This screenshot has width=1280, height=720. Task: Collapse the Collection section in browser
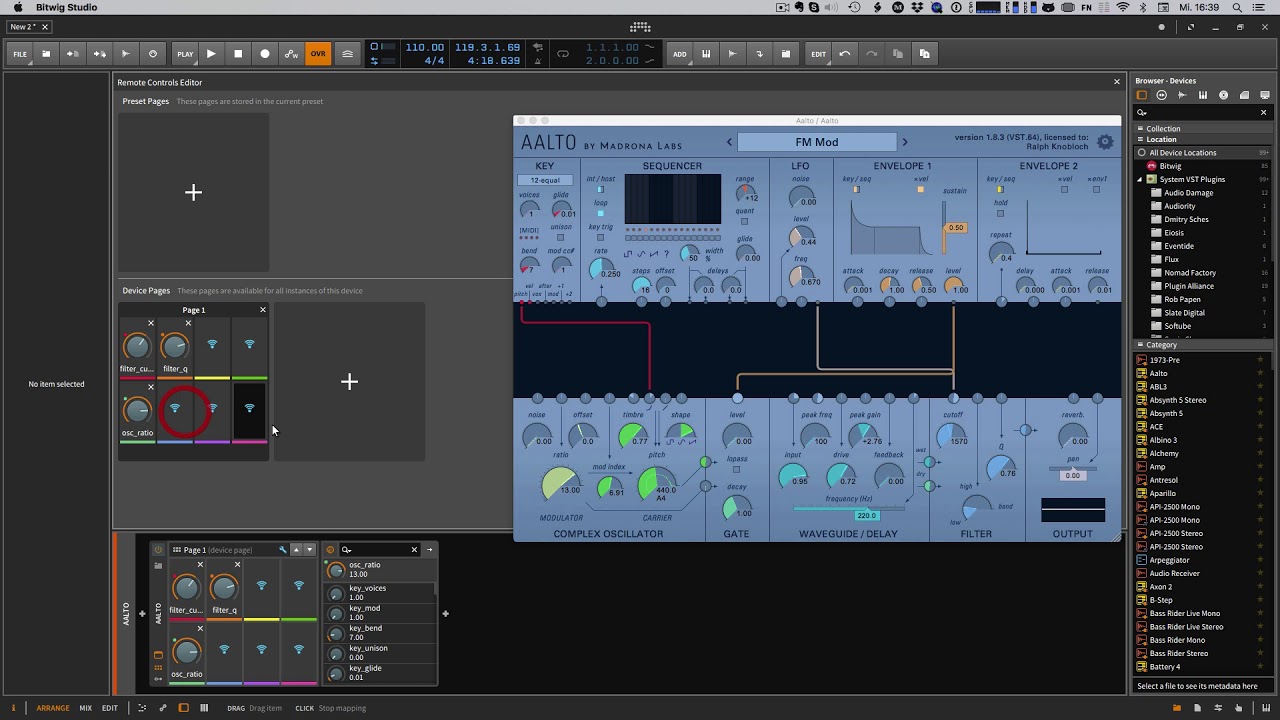coord(1140,129)
